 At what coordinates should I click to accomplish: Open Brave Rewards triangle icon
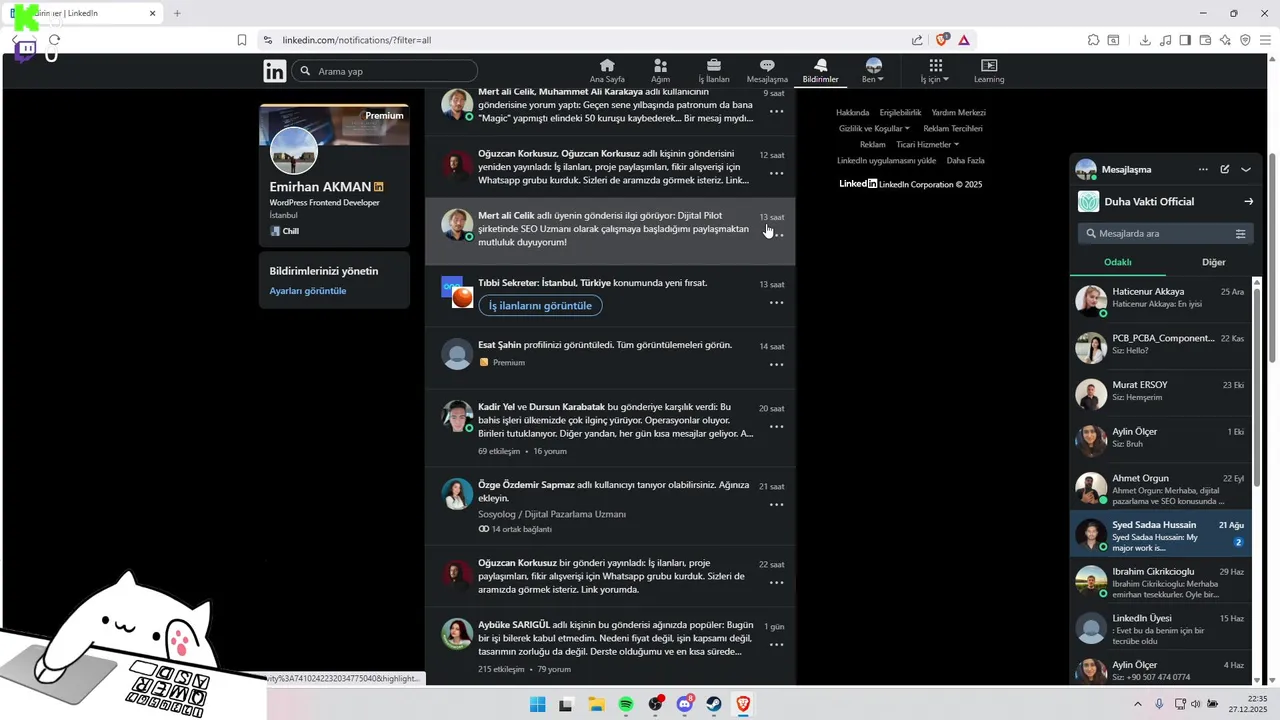pyautogui.click(x=964, y=40)
